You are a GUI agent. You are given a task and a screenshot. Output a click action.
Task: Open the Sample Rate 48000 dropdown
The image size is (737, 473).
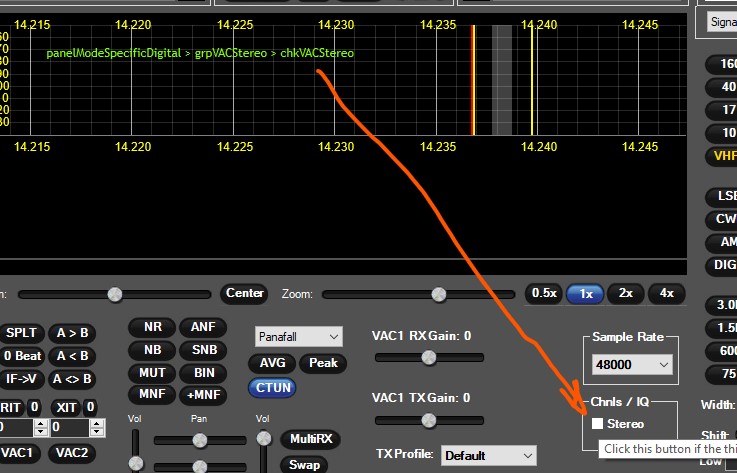point(630,365)
